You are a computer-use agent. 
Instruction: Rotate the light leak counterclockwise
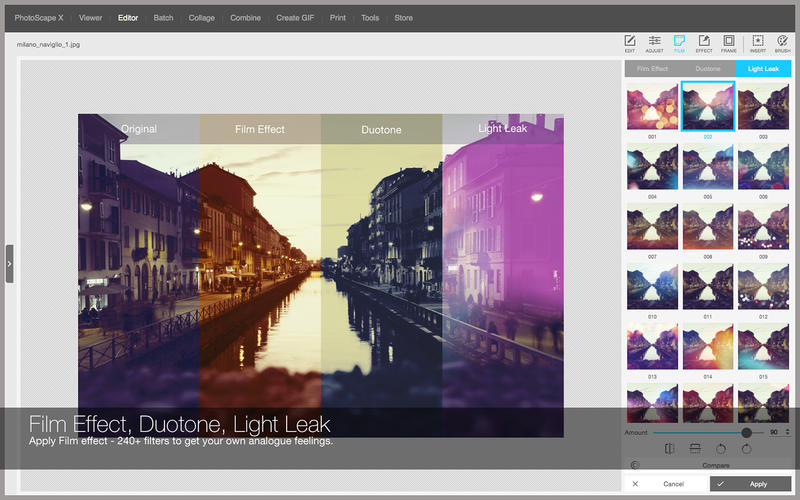pos(720,449)
